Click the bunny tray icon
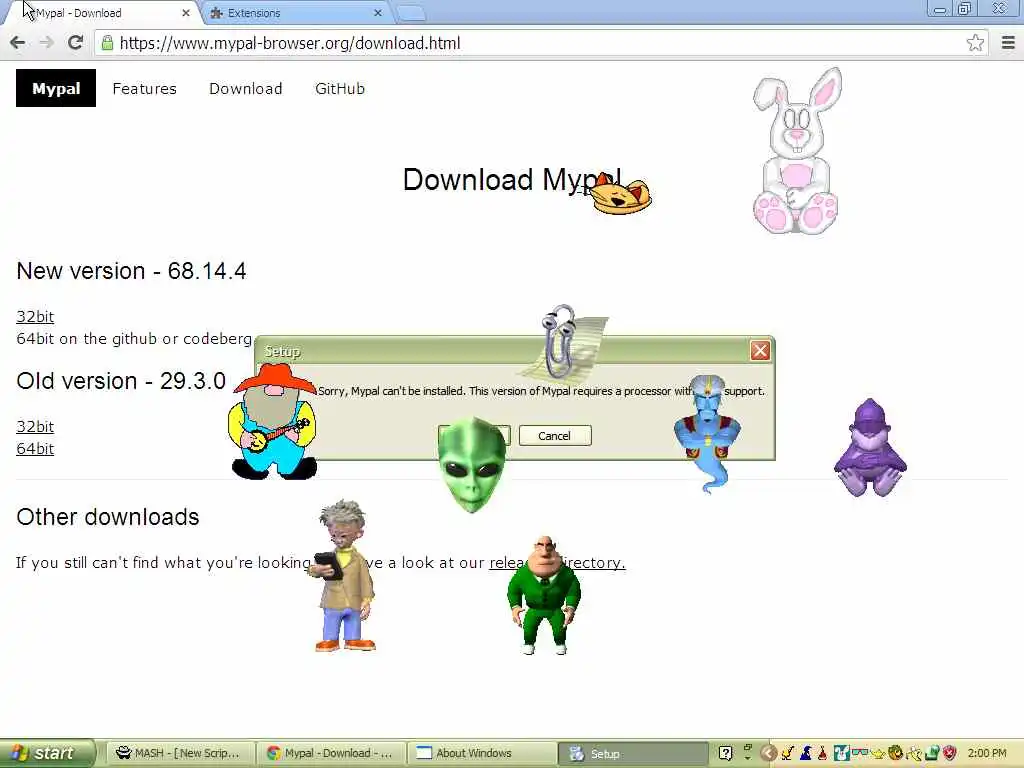Screen dimensions: 1024x768 coord(842,753)
